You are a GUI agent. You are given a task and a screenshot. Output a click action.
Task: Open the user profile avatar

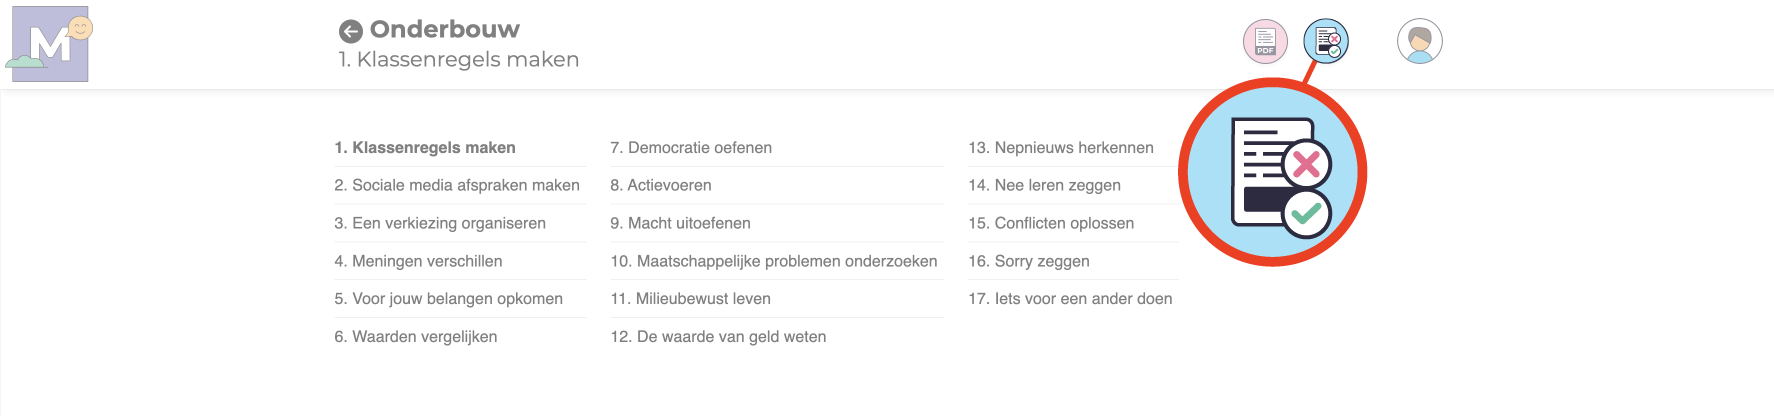(1419, 42)
